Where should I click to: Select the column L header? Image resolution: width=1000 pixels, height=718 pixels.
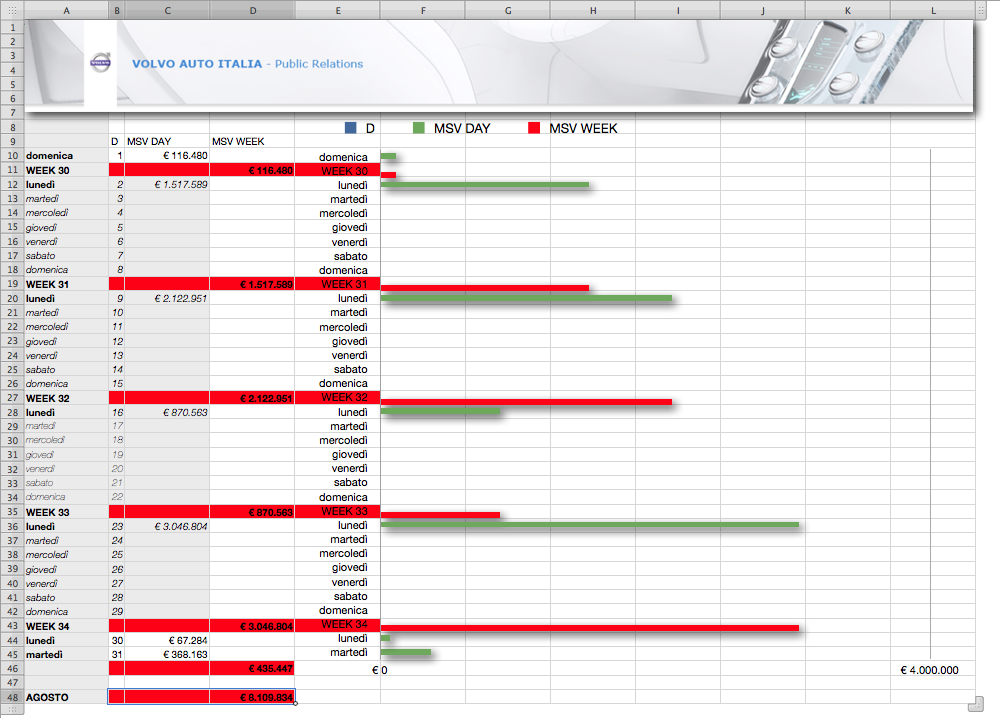932,9
